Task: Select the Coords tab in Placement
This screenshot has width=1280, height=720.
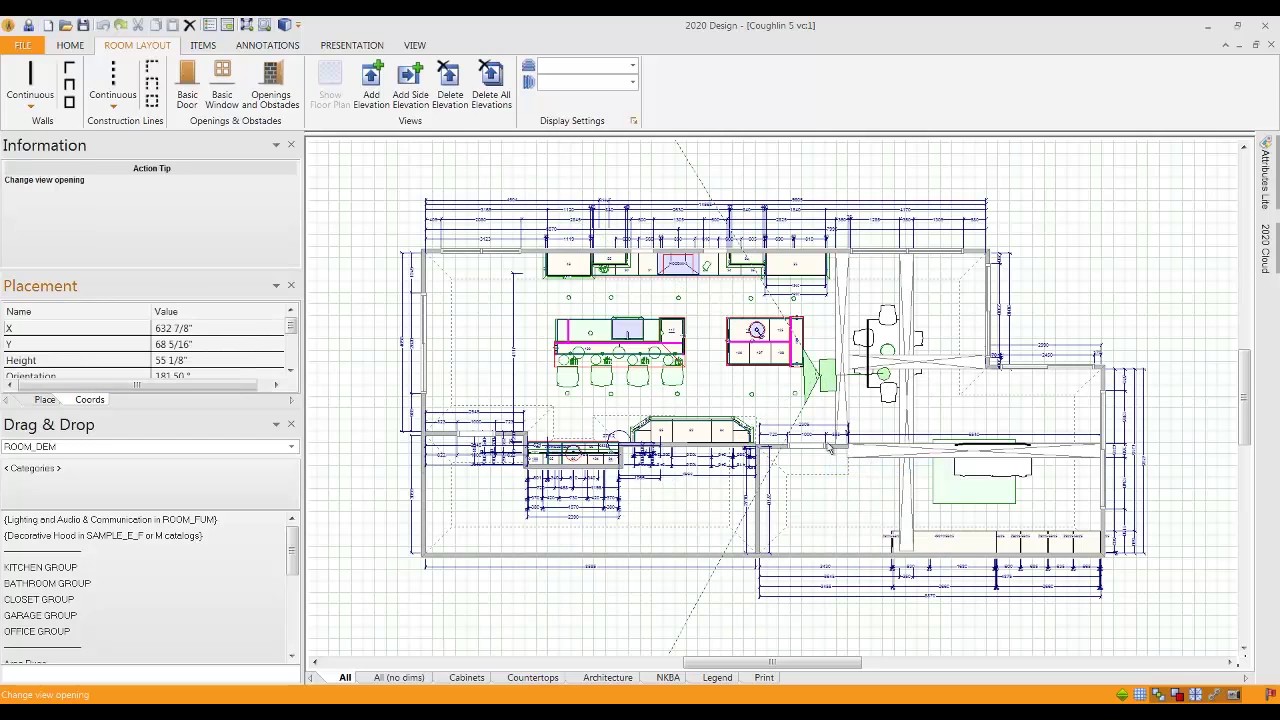Action: pos(89,399)
